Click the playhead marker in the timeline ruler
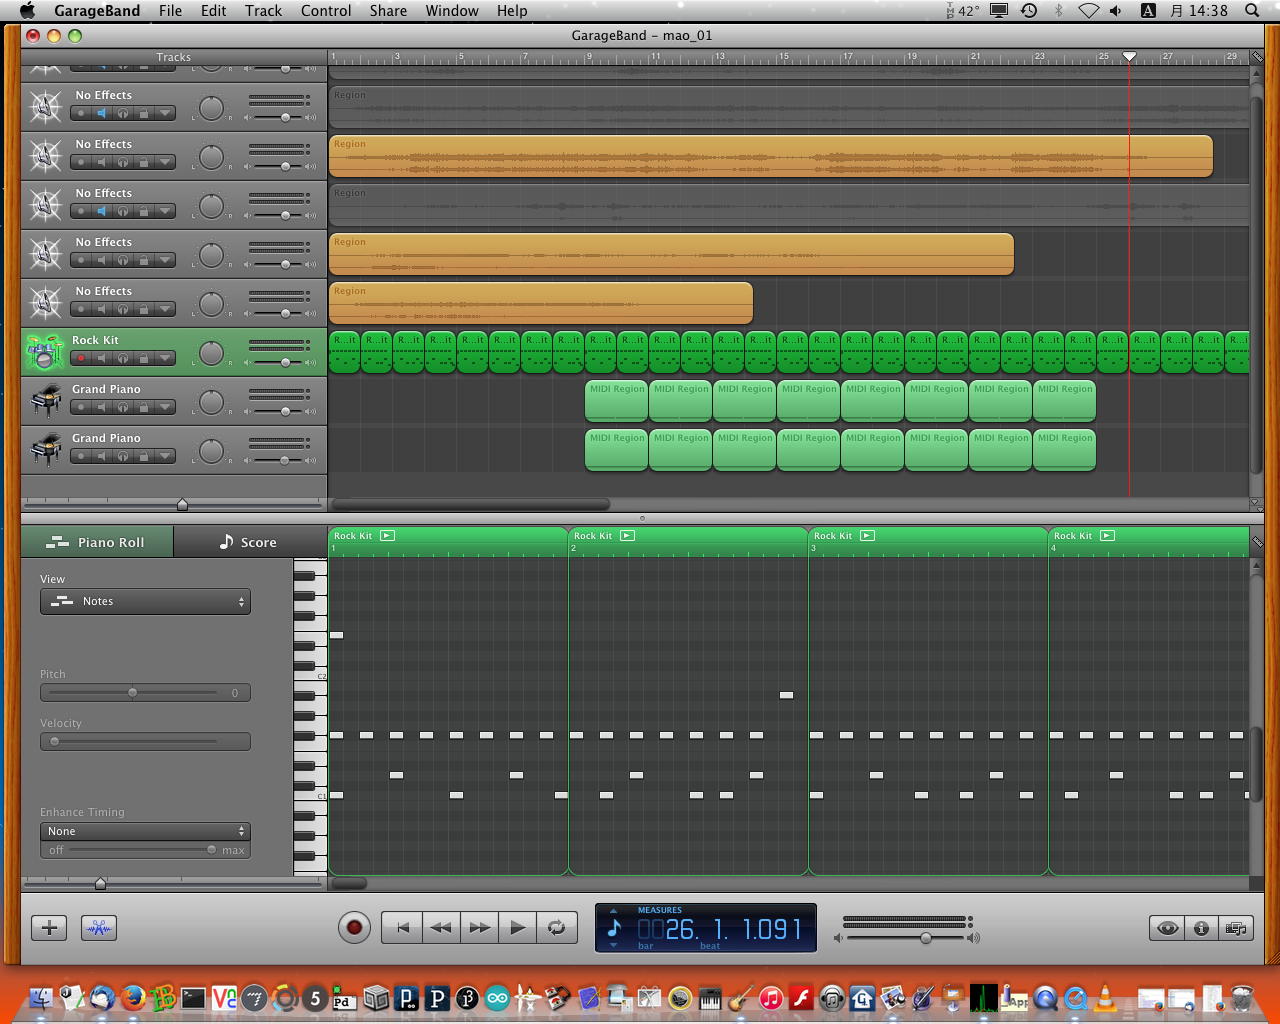The width and height of the screenshot is (1280, 1024). [1129, 57]
